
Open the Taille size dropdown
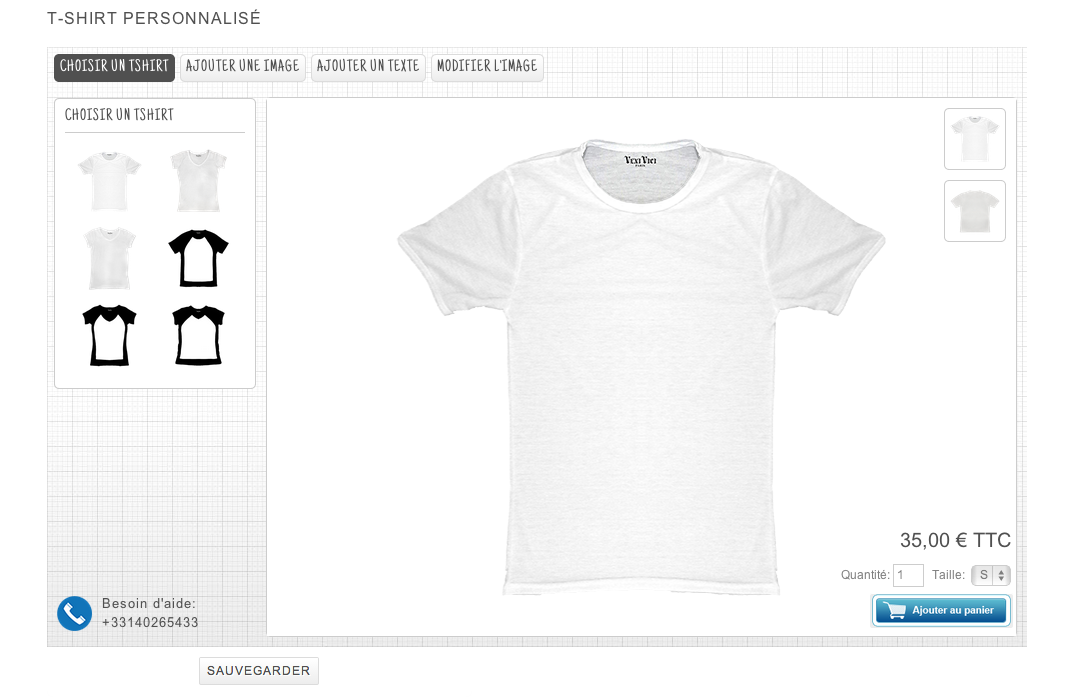tap(991, 575)
